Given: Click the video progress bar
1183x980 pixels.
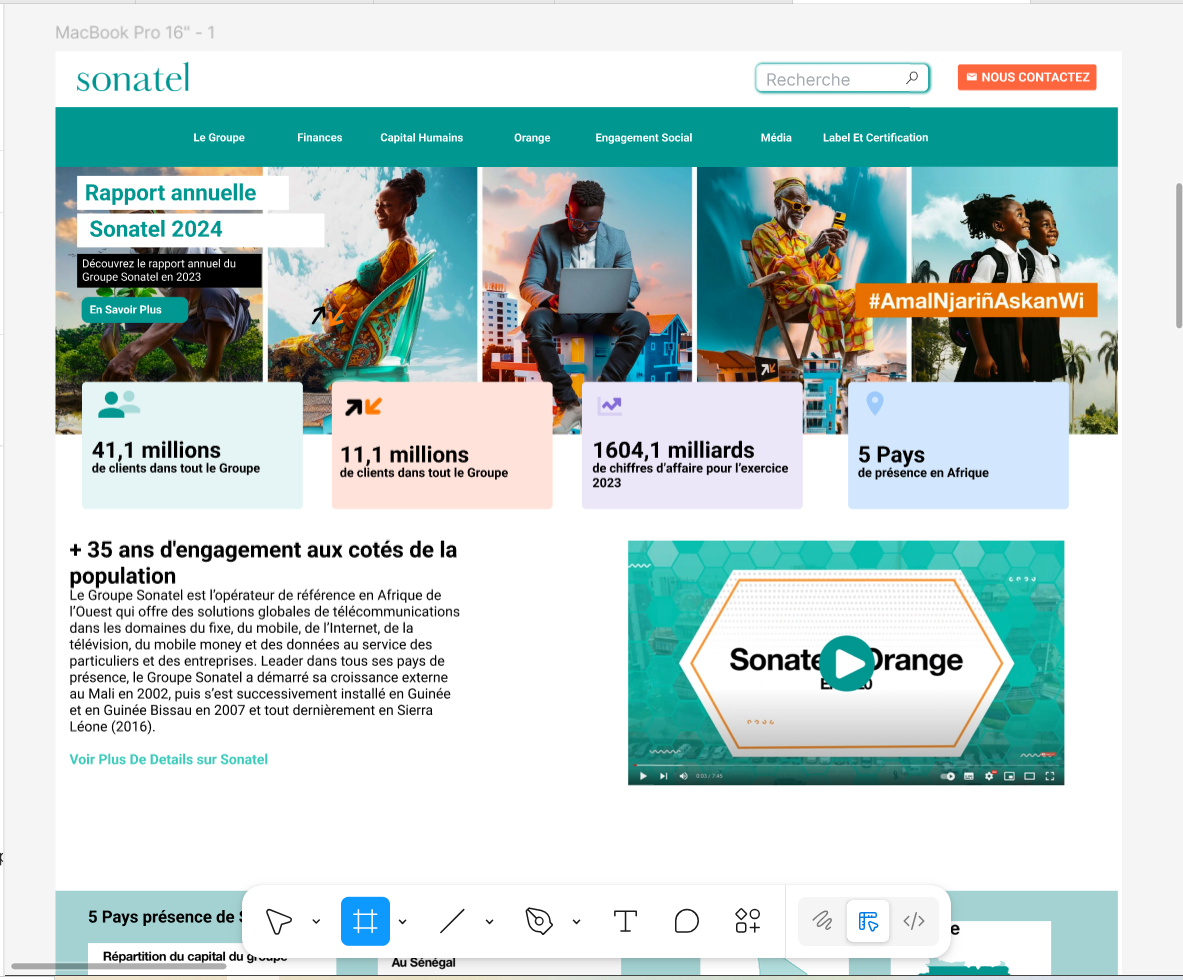Looking at the screenshot, I should (x=846, y=766).
